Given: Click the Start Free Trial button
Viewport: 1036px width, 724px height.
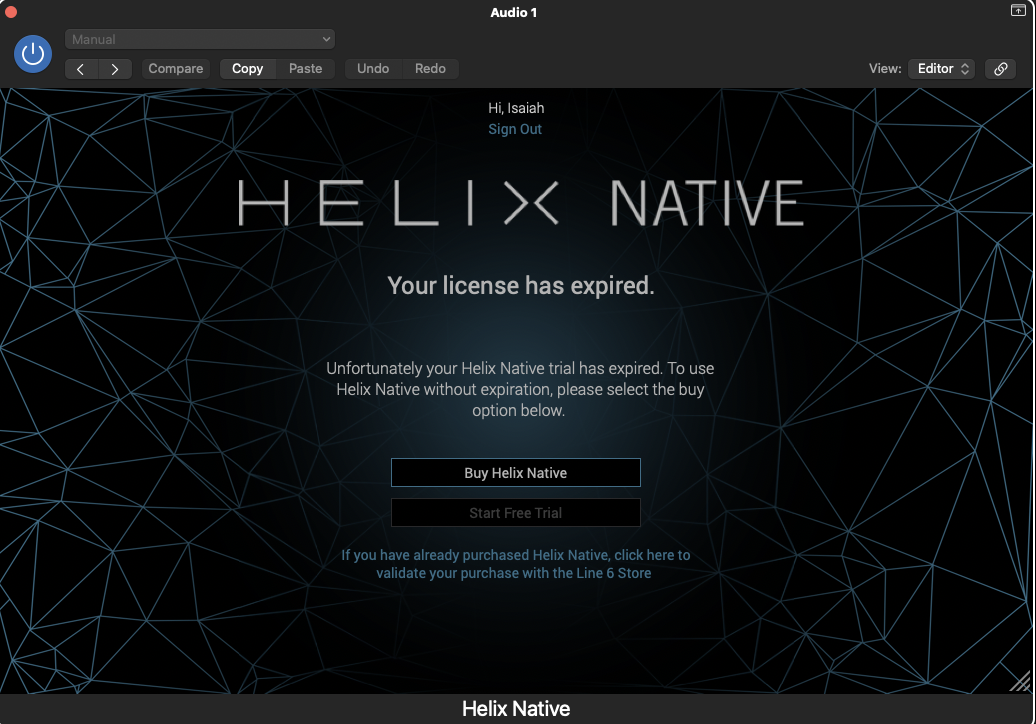Looking at the screenshot, I should click(515, 513).
